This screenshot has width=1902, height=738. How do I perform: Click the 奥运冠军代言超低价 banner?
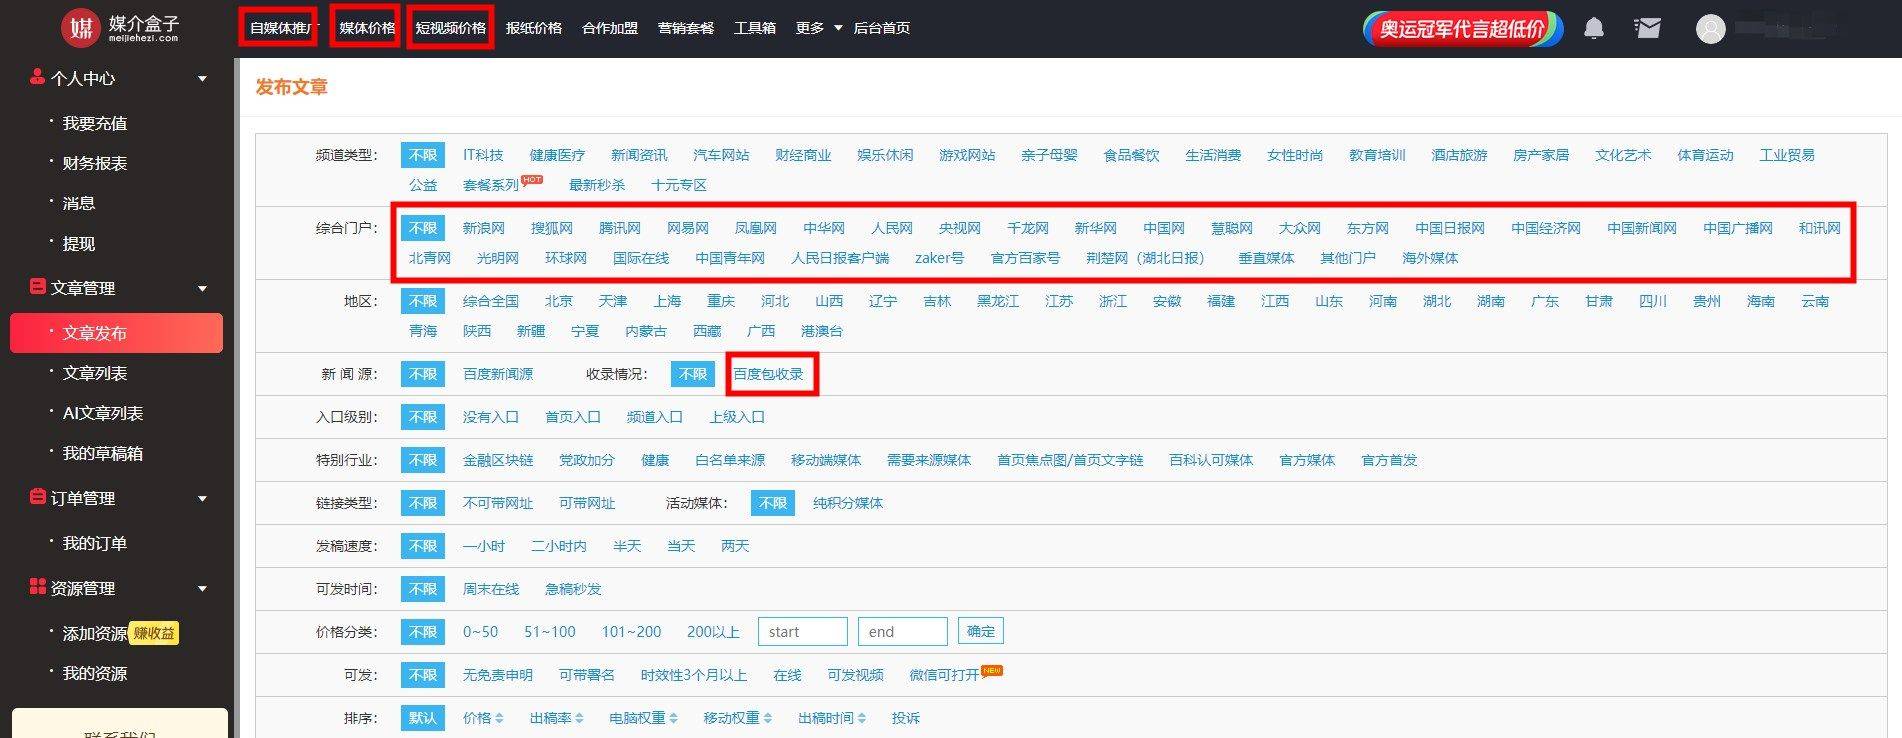[1462, 28]
